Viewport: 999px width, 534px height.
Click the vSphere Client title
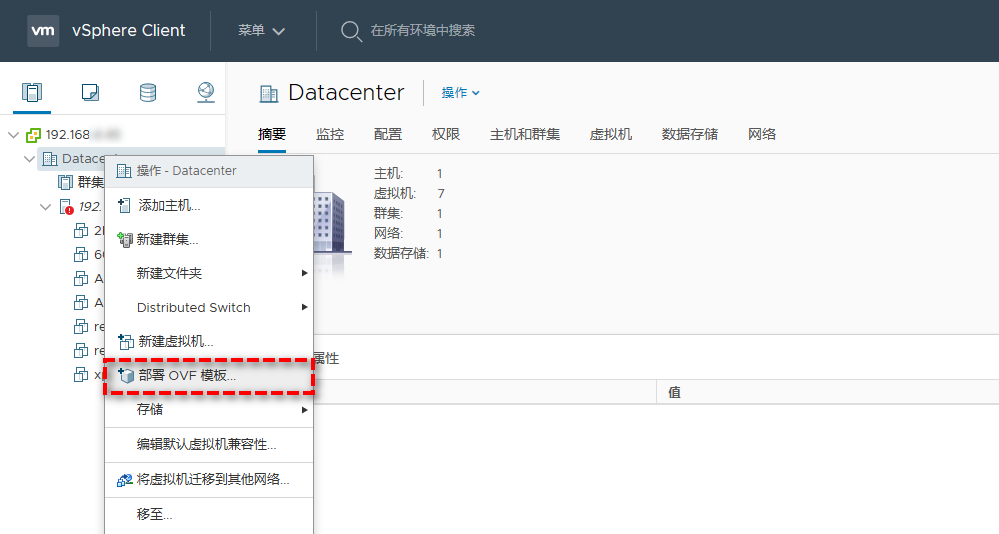pos(129,31)
